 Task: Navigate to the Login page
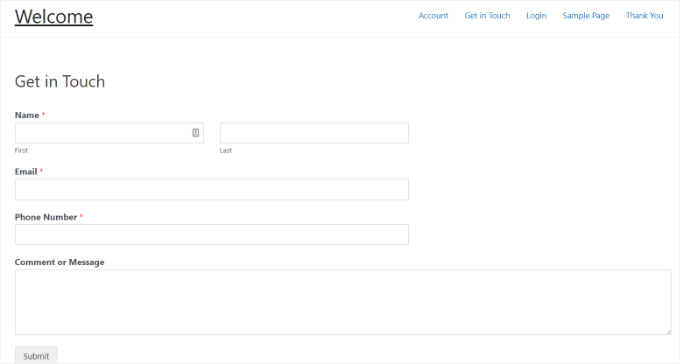tap(536, 16)
